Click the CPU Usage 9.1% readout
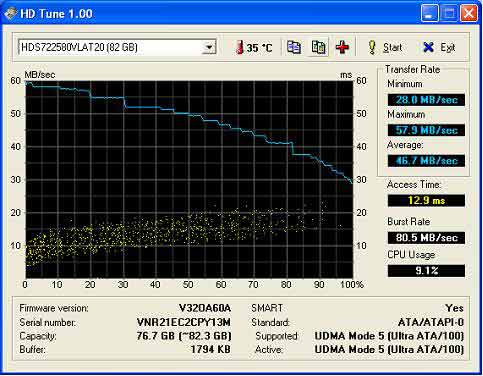 click(426, 270)
